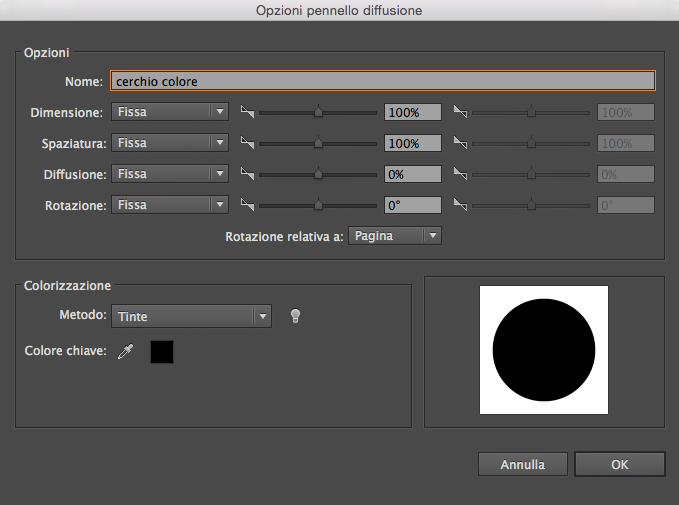Click the flip icon left of Dimensione slider
The height and width of the screenshot is (505, 679).
pyautogui.click(x=247, y=112)
